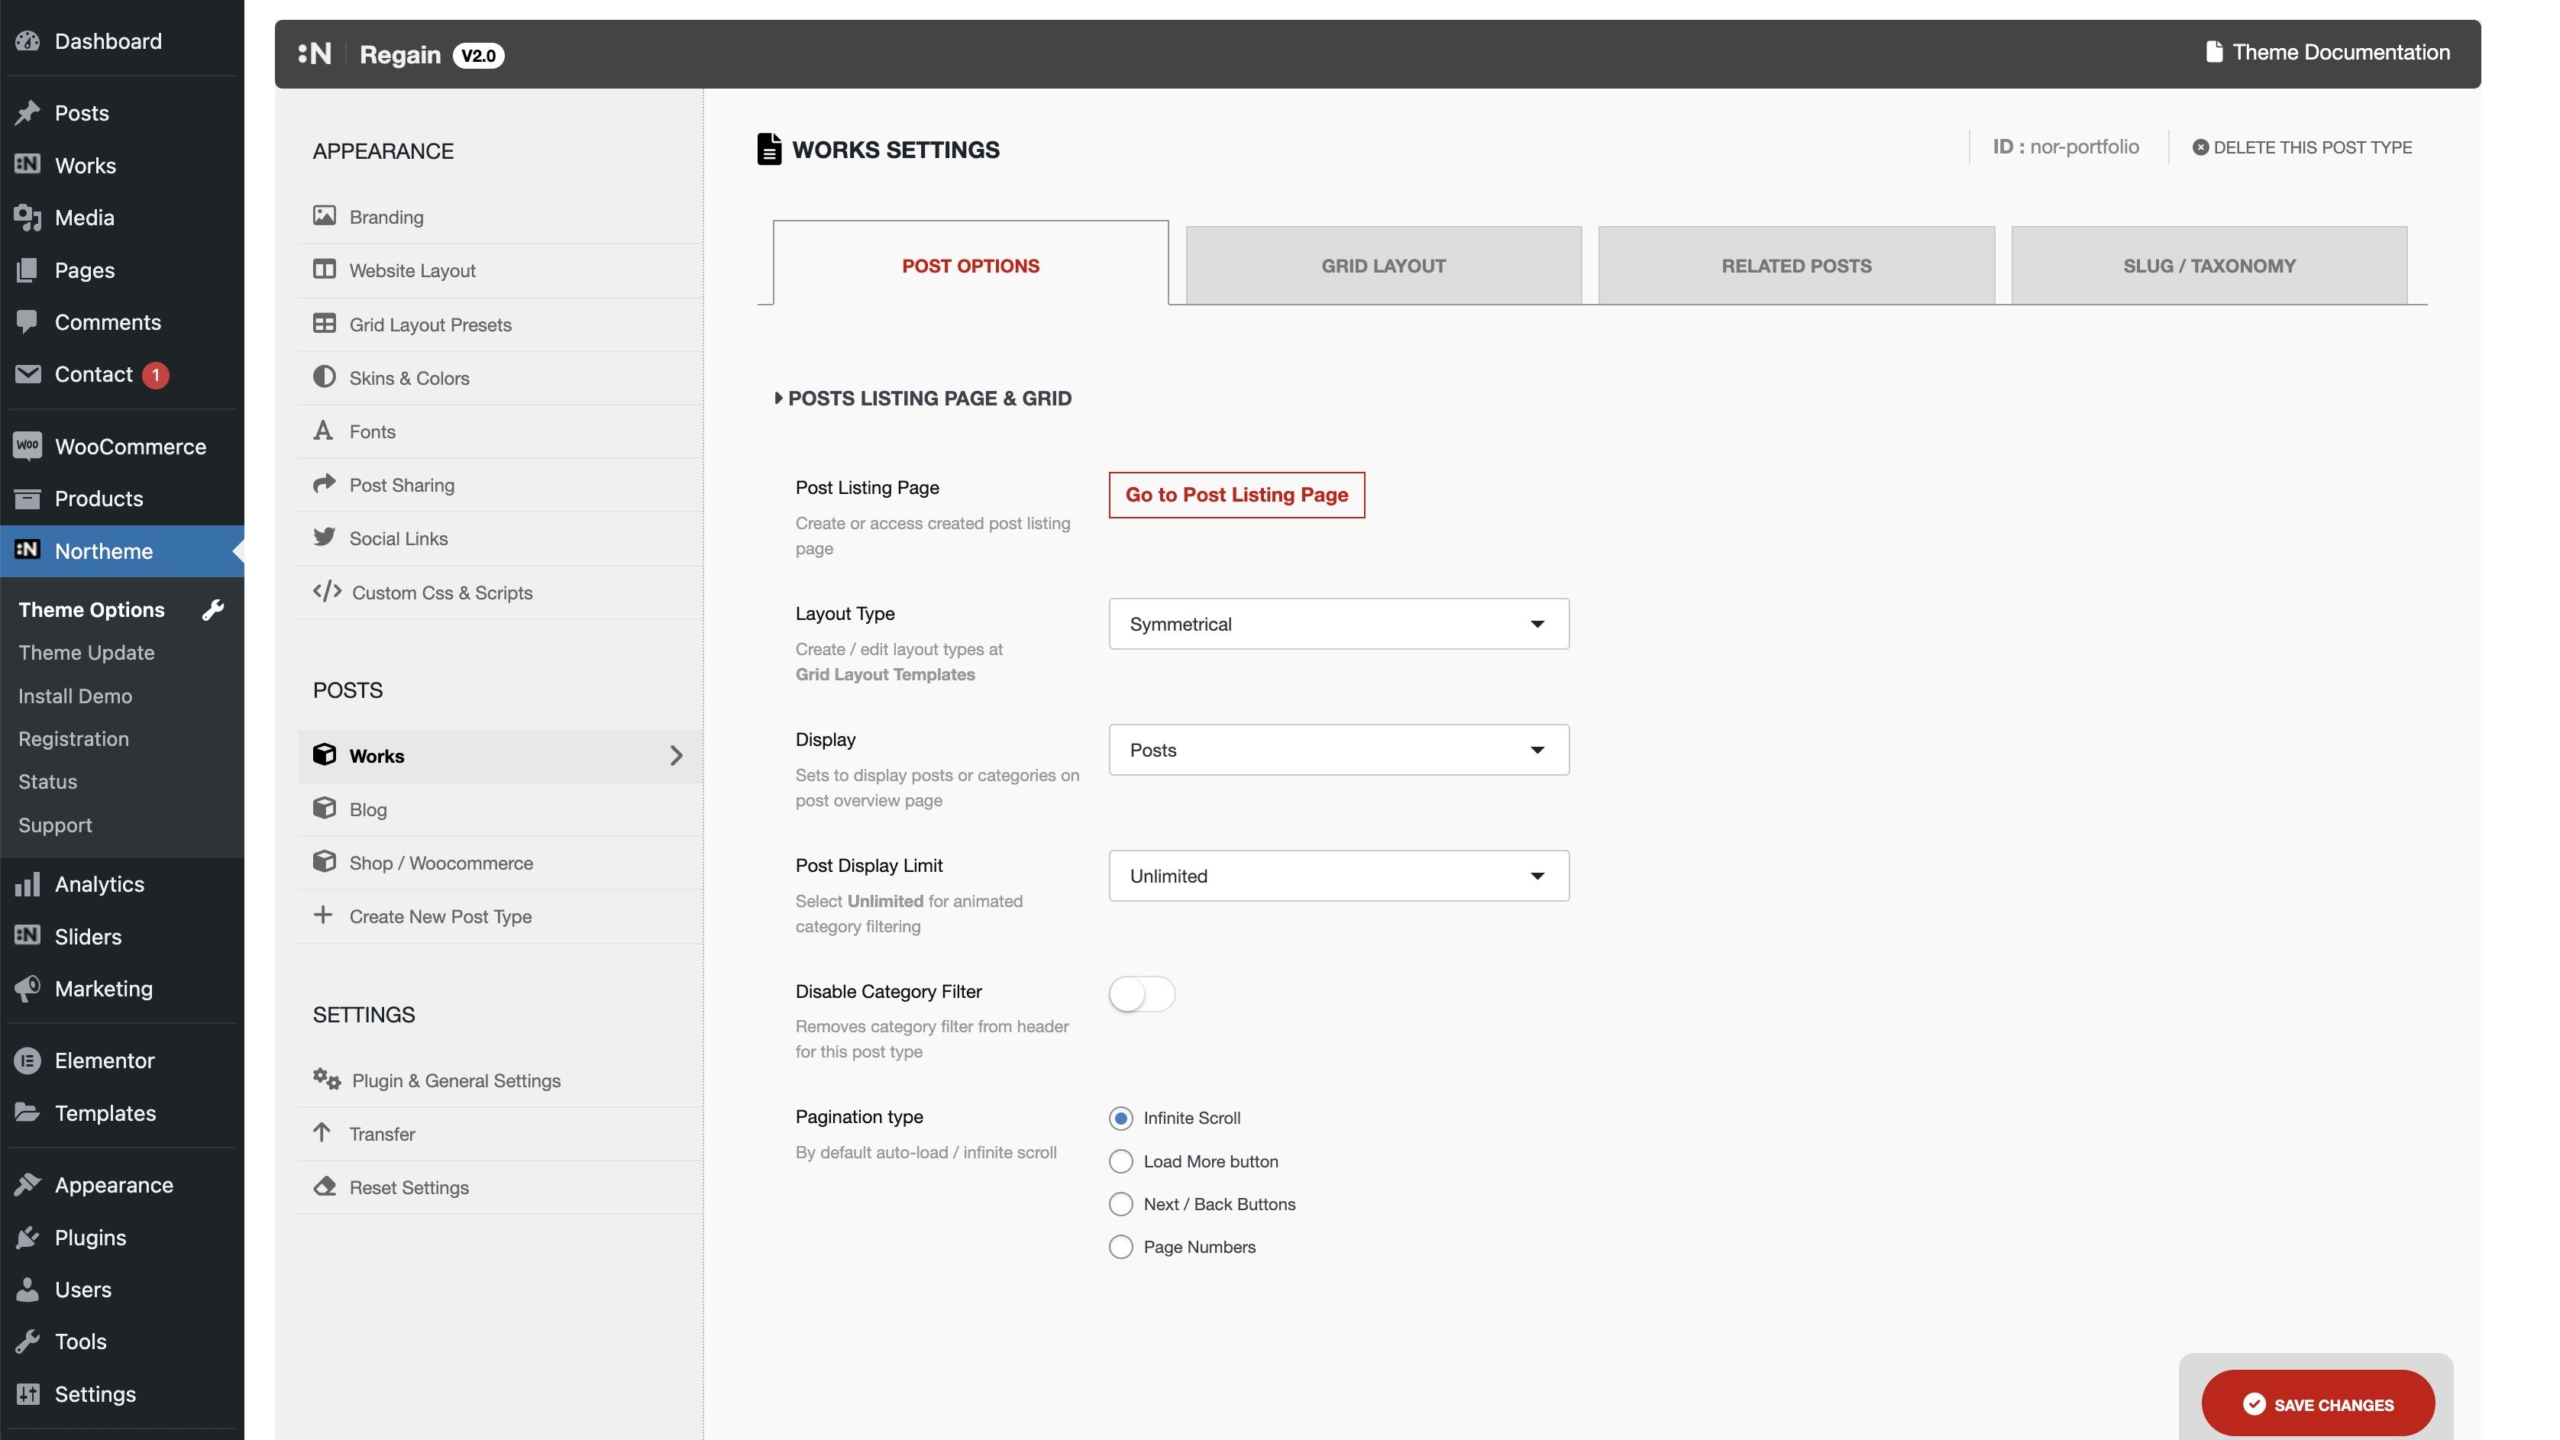The width and height of the screenshot is (2560, 1440).
Task: Click Go to Post Listing Page button
Action: tap(1236, 495)
